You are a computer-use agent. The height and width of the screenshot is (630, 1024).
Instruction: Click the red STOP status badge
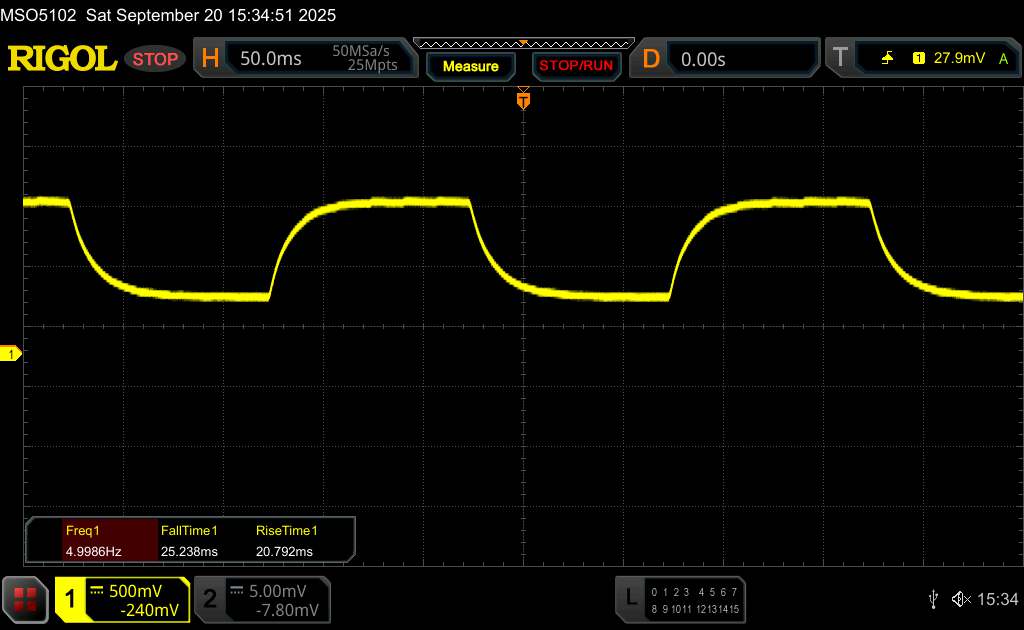point(156,59)
